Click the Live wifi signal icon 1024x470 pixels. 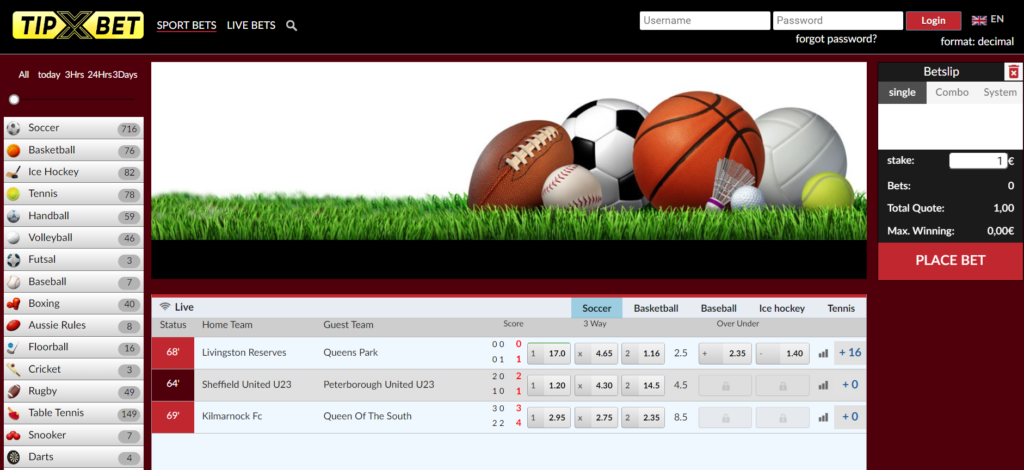[x=165, y=307]
